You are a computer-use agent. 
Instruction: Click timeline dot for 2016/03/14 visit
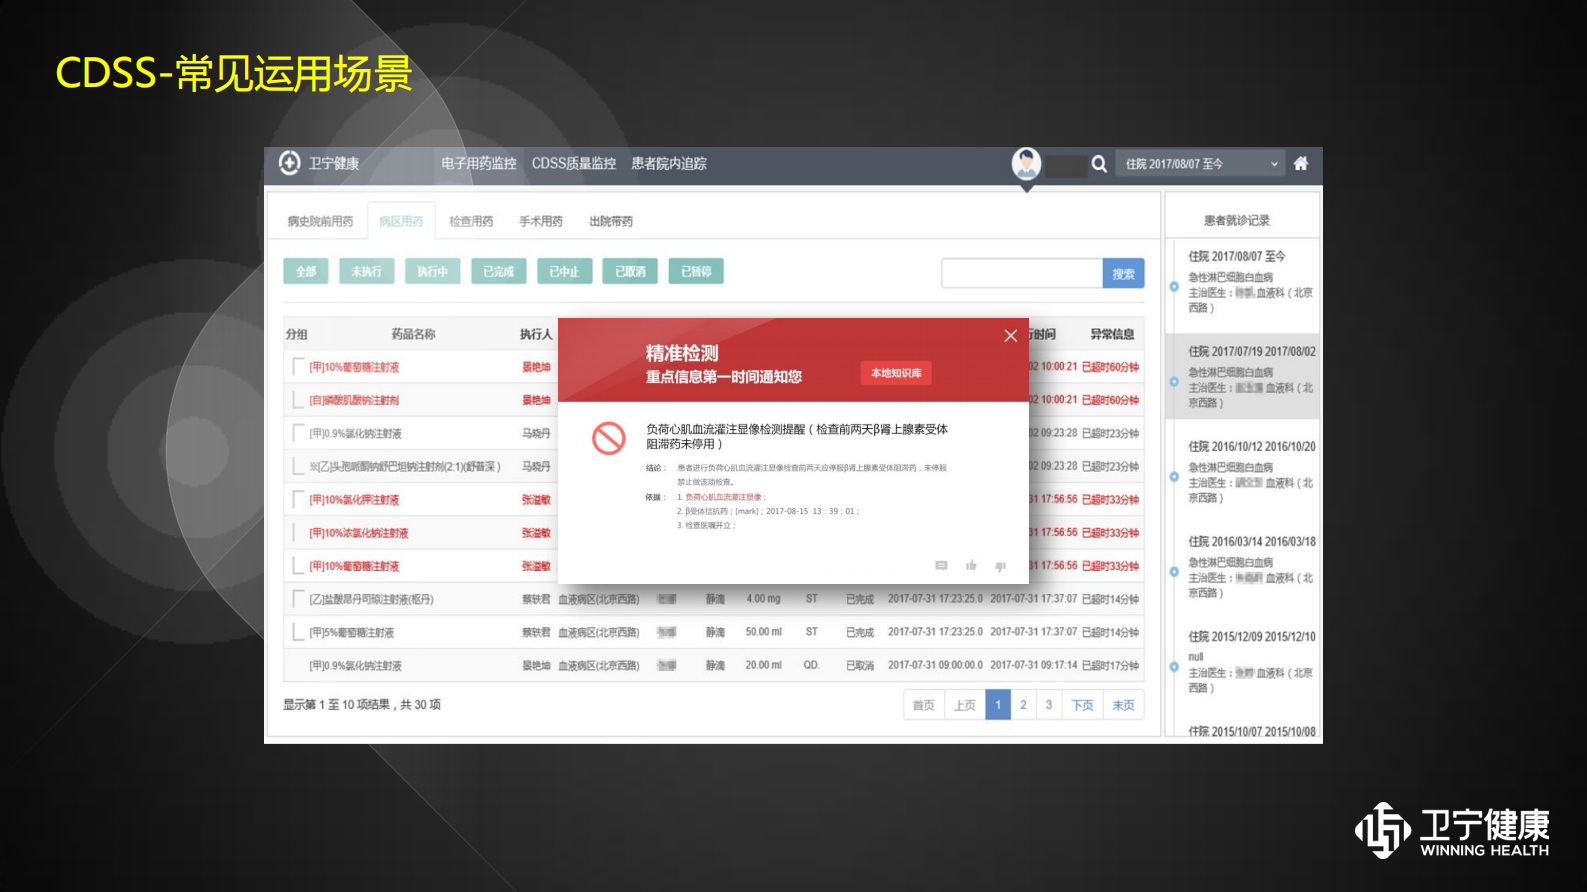coord(1174,572)
